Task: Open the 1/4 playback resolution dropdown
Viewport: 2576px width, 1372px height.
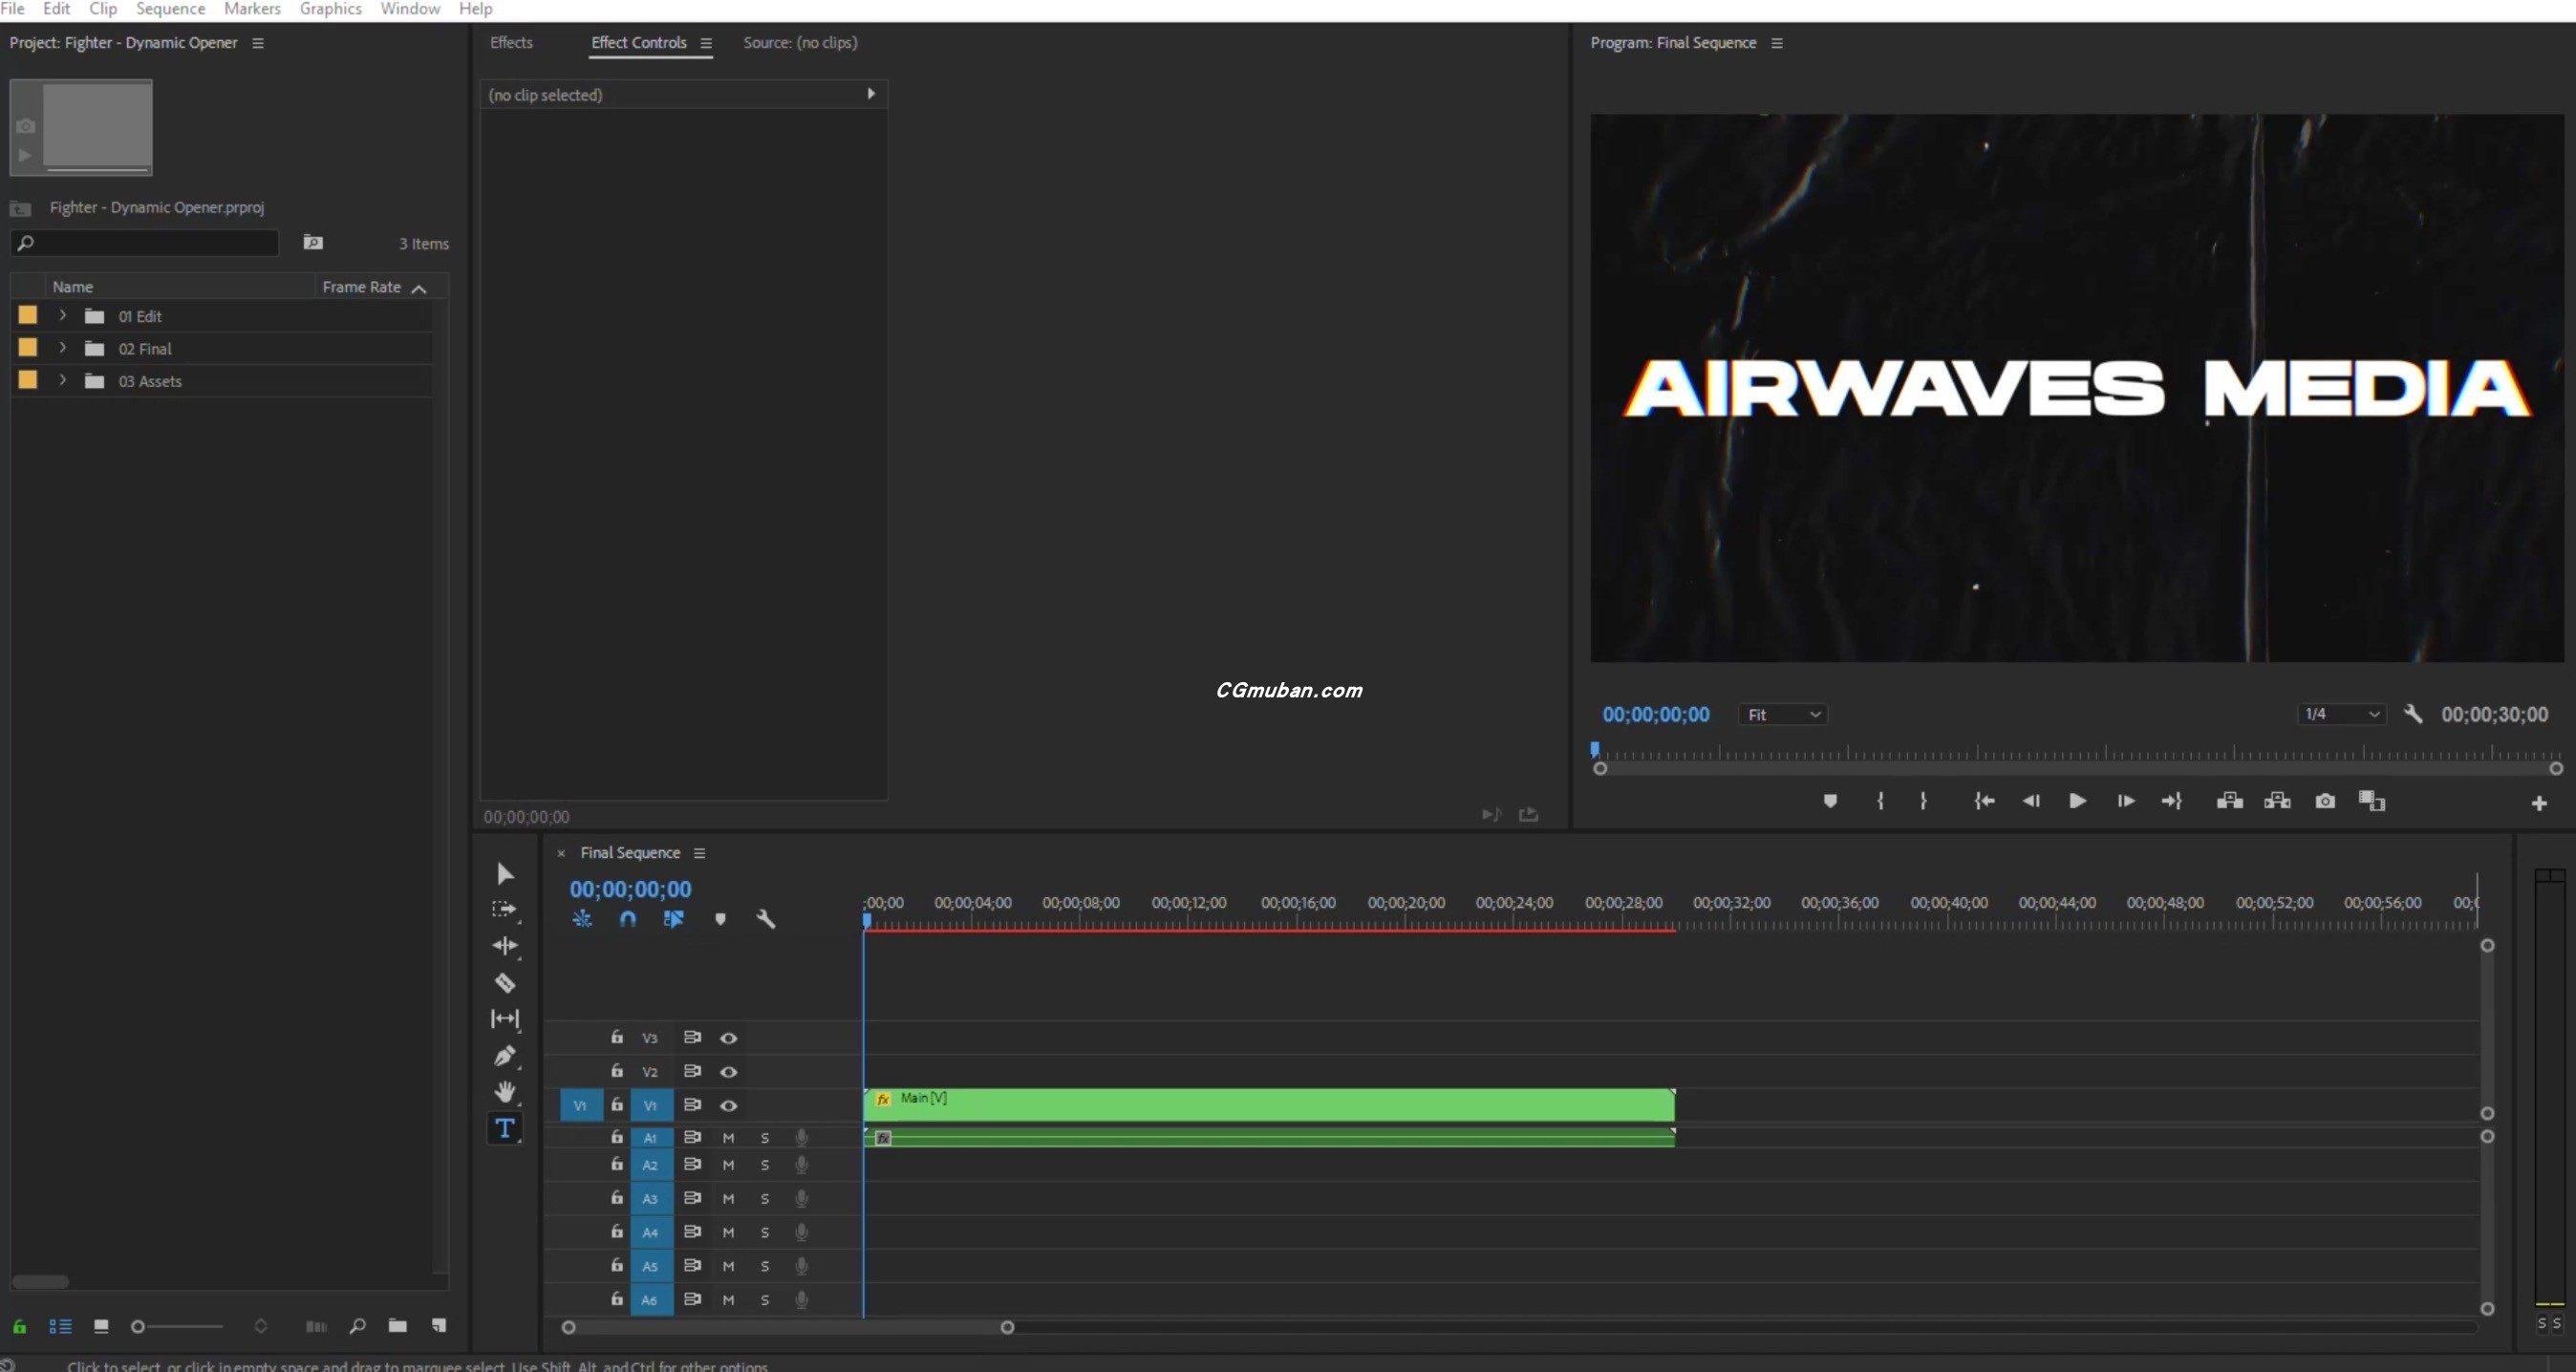Action: coord(2340,714)
